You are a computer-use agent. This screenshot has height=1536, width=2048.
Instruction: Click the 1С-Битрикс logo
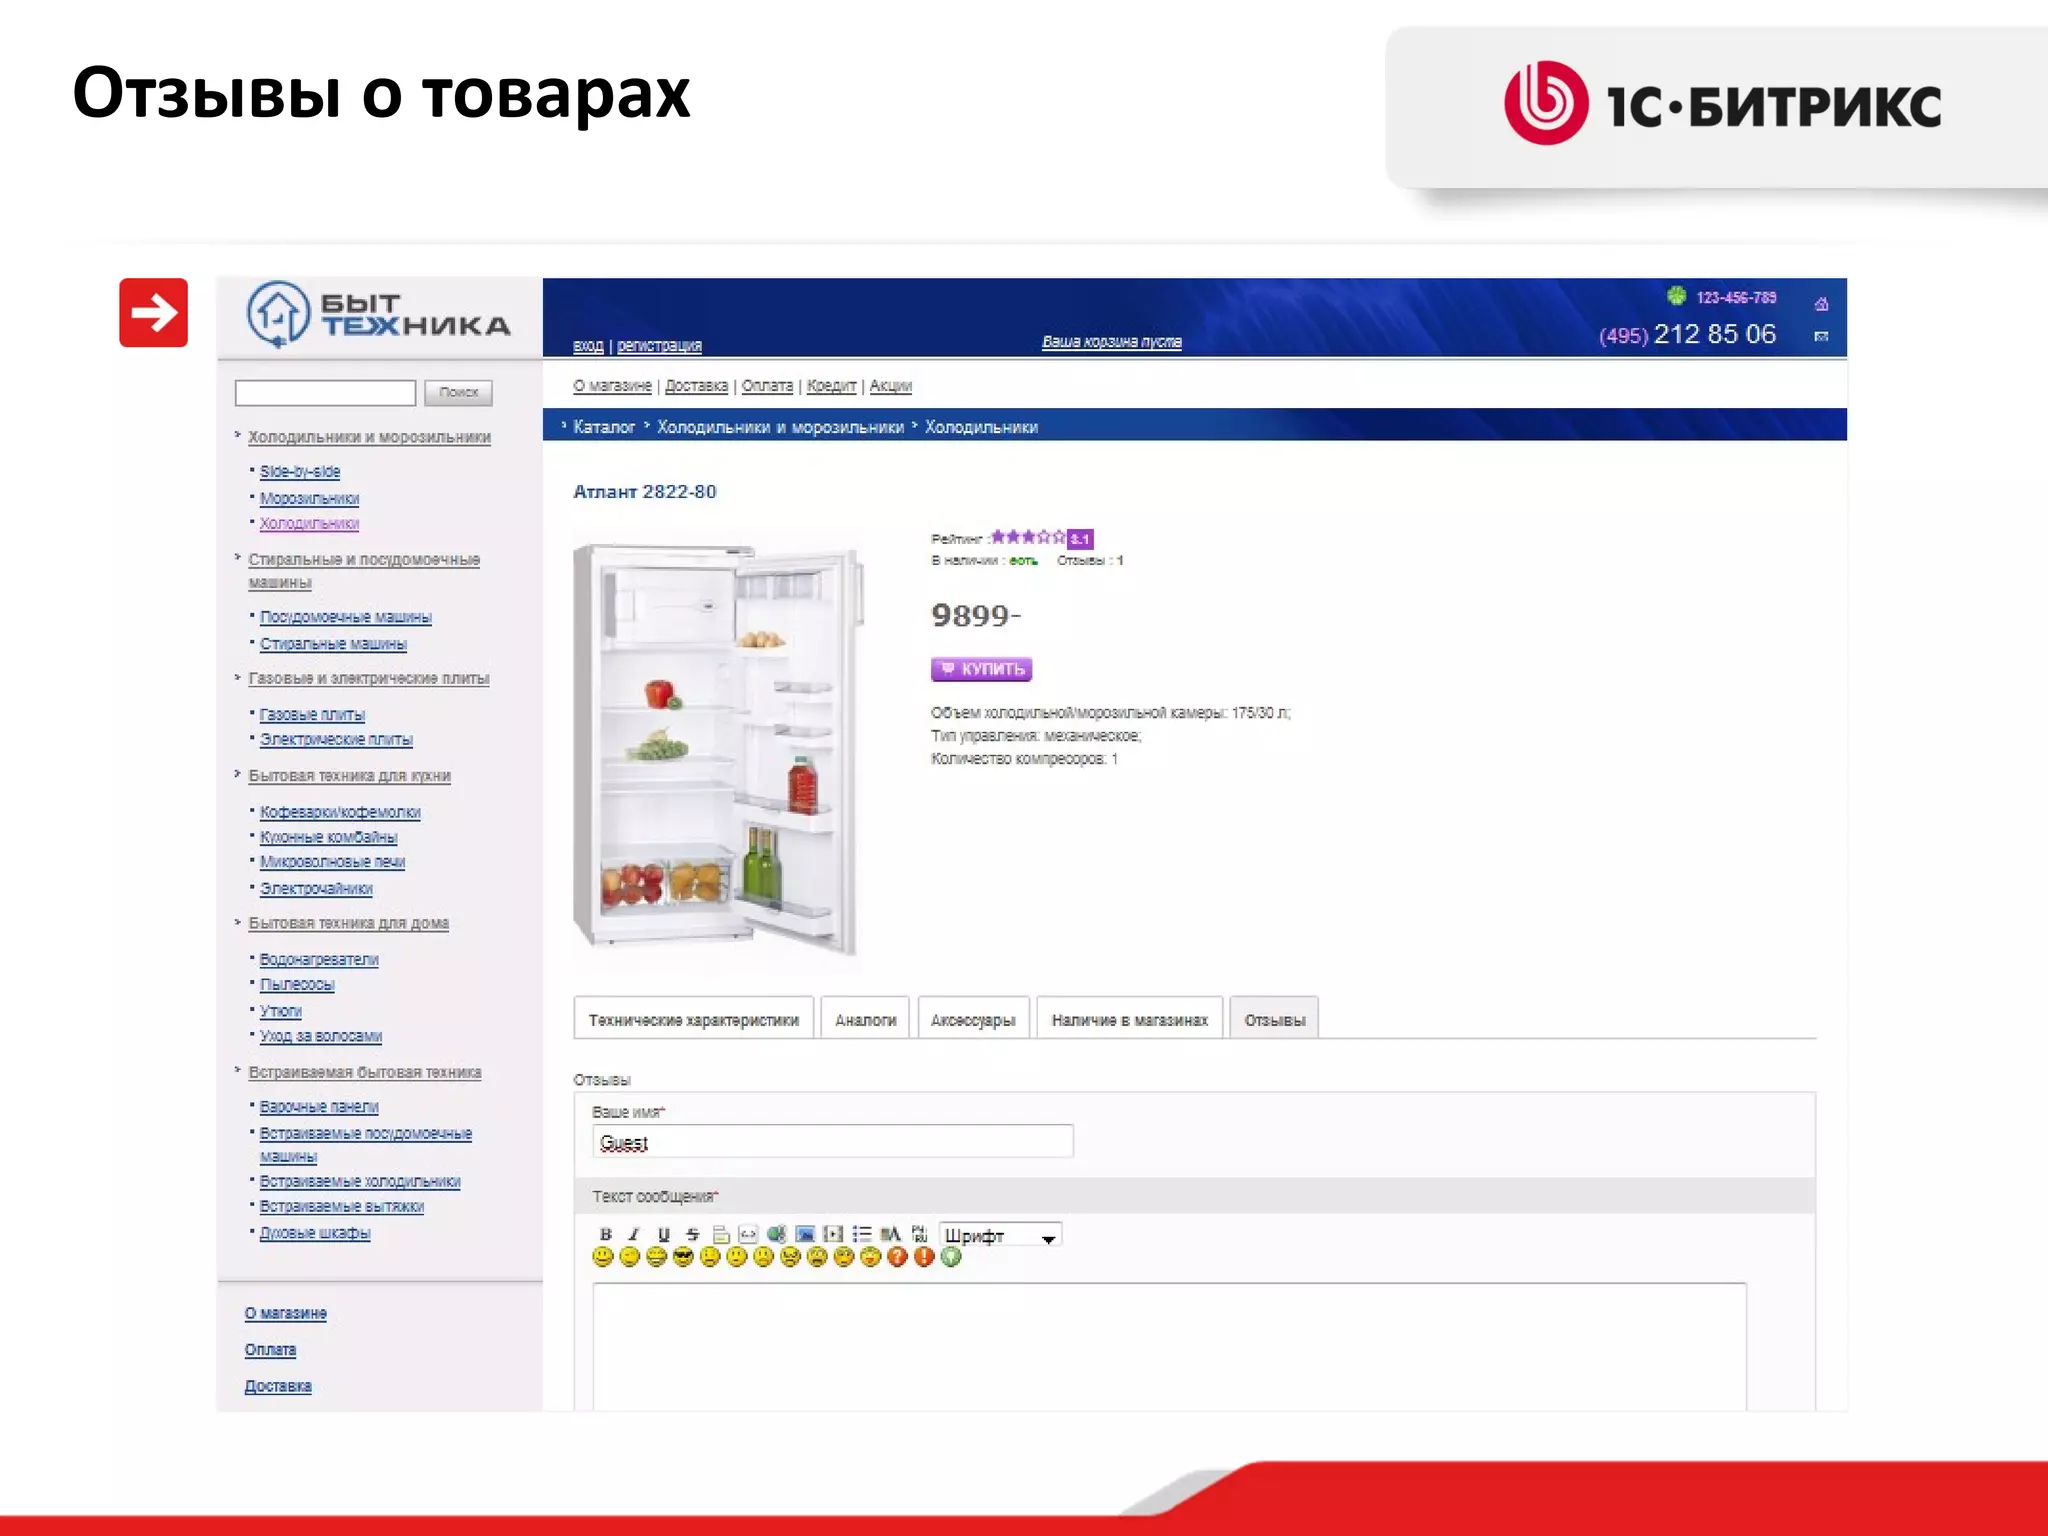(1722, 103)
